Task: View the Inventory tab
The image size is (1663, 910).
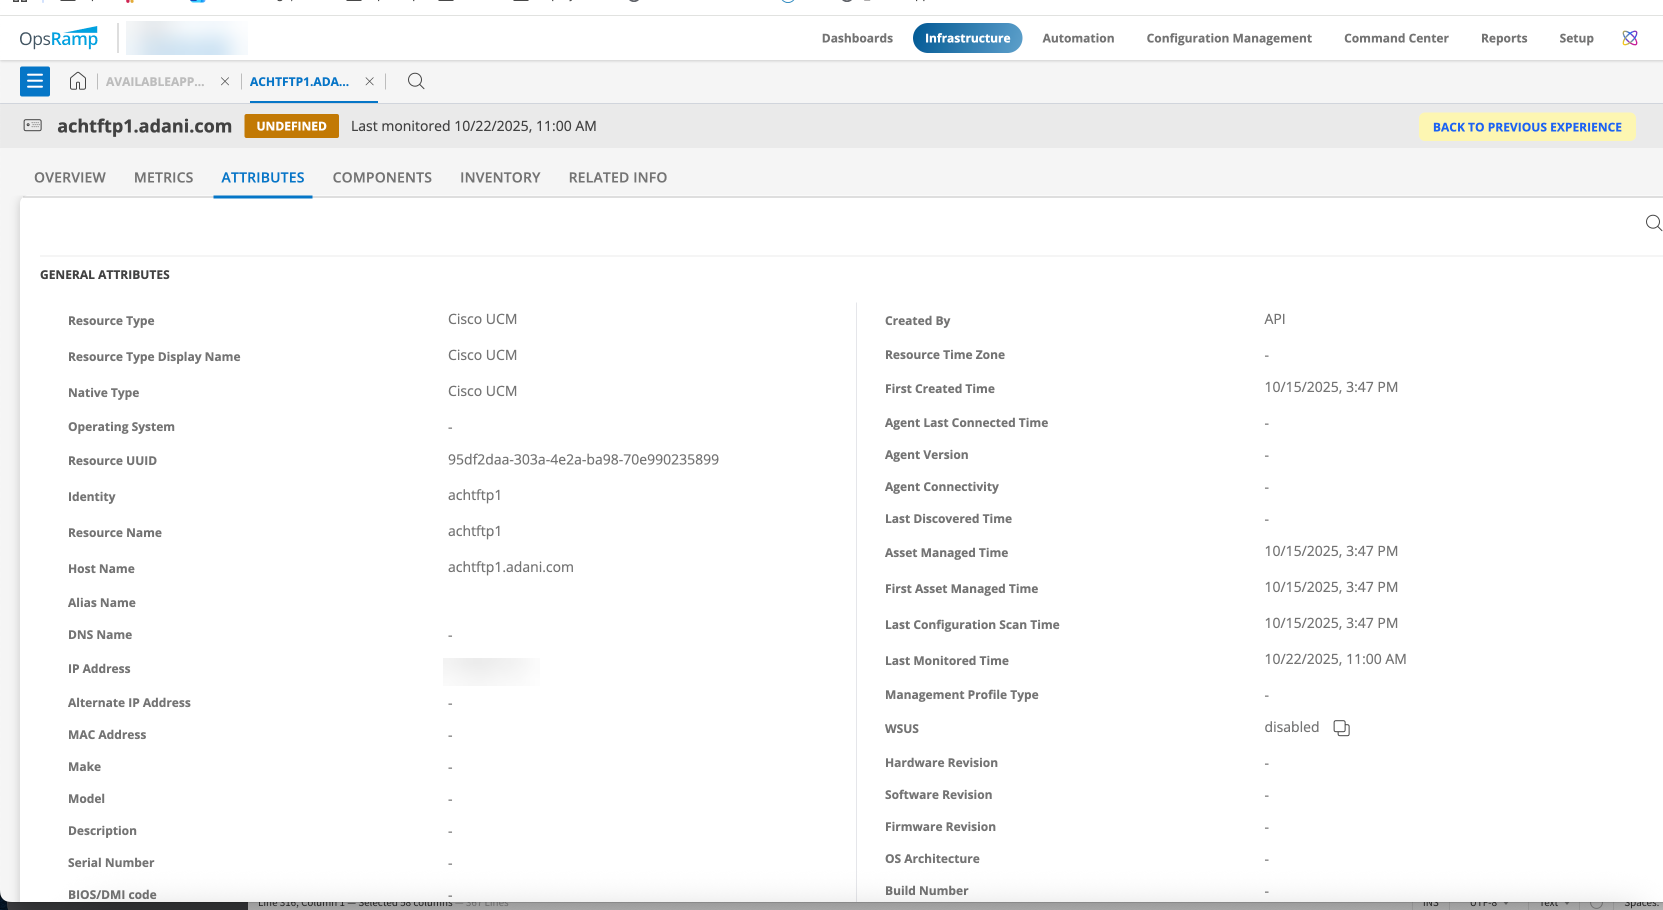Action: (500, 178)
